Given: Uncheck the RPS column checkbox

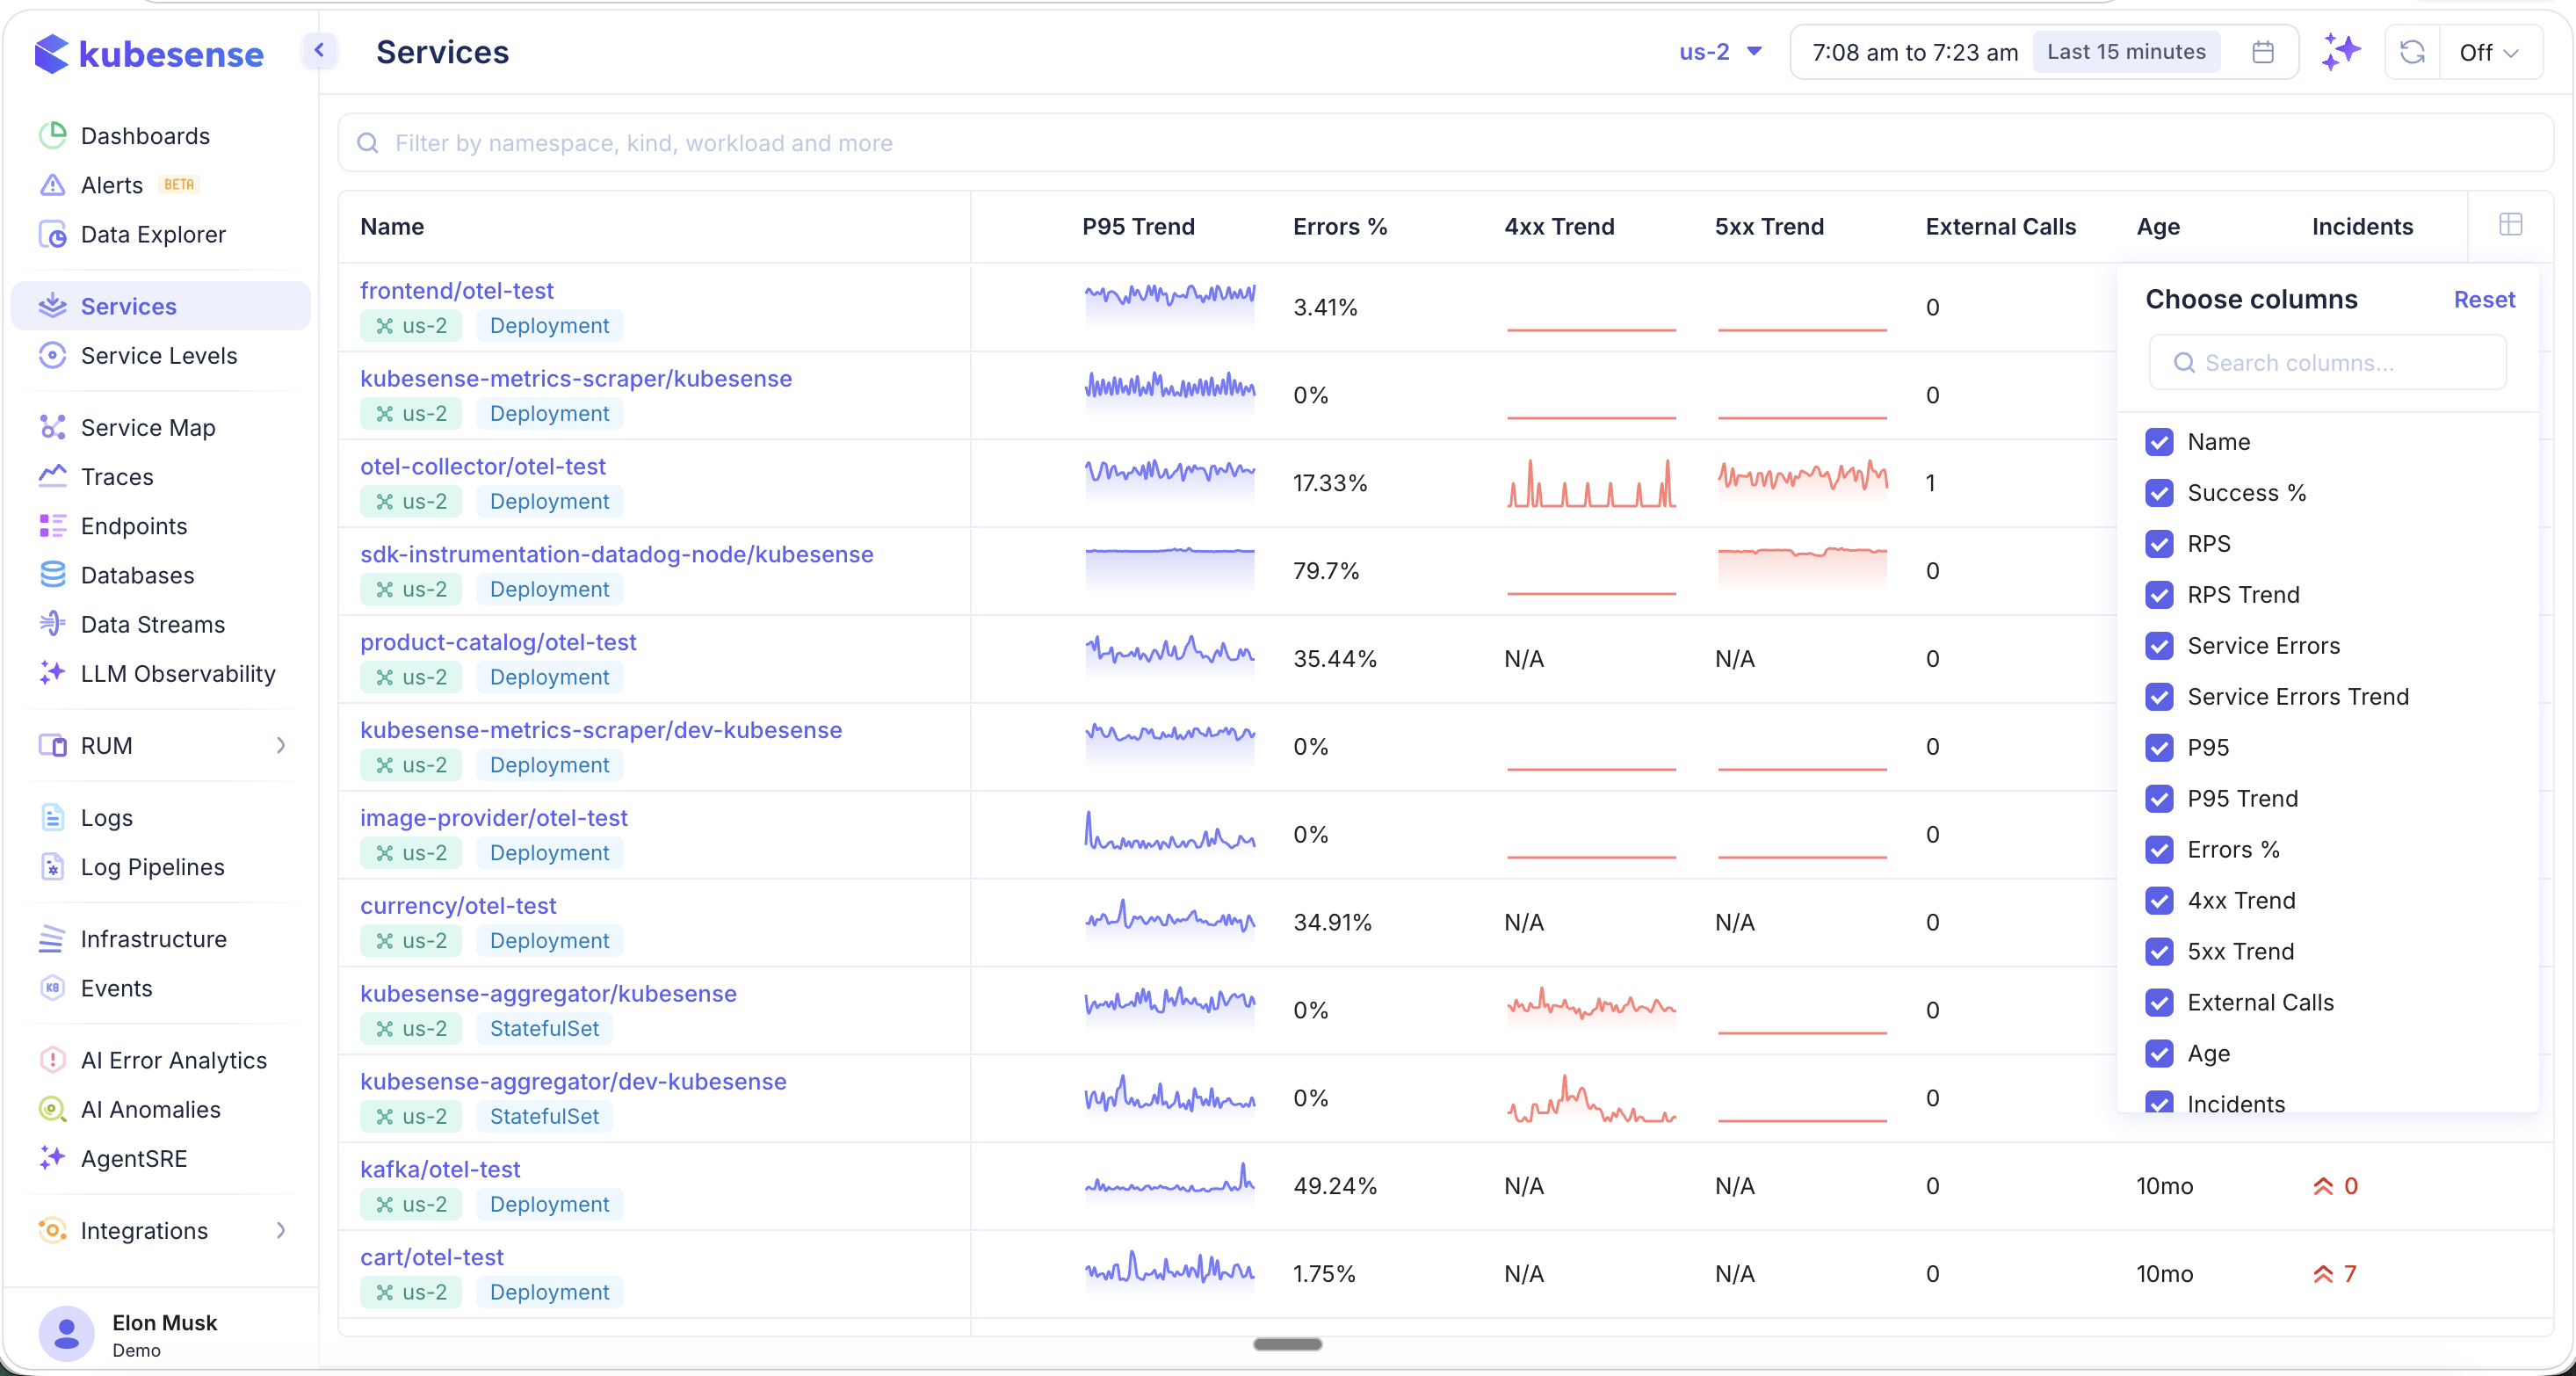Looking at the screenshot, I should (x=2160, y=544).
